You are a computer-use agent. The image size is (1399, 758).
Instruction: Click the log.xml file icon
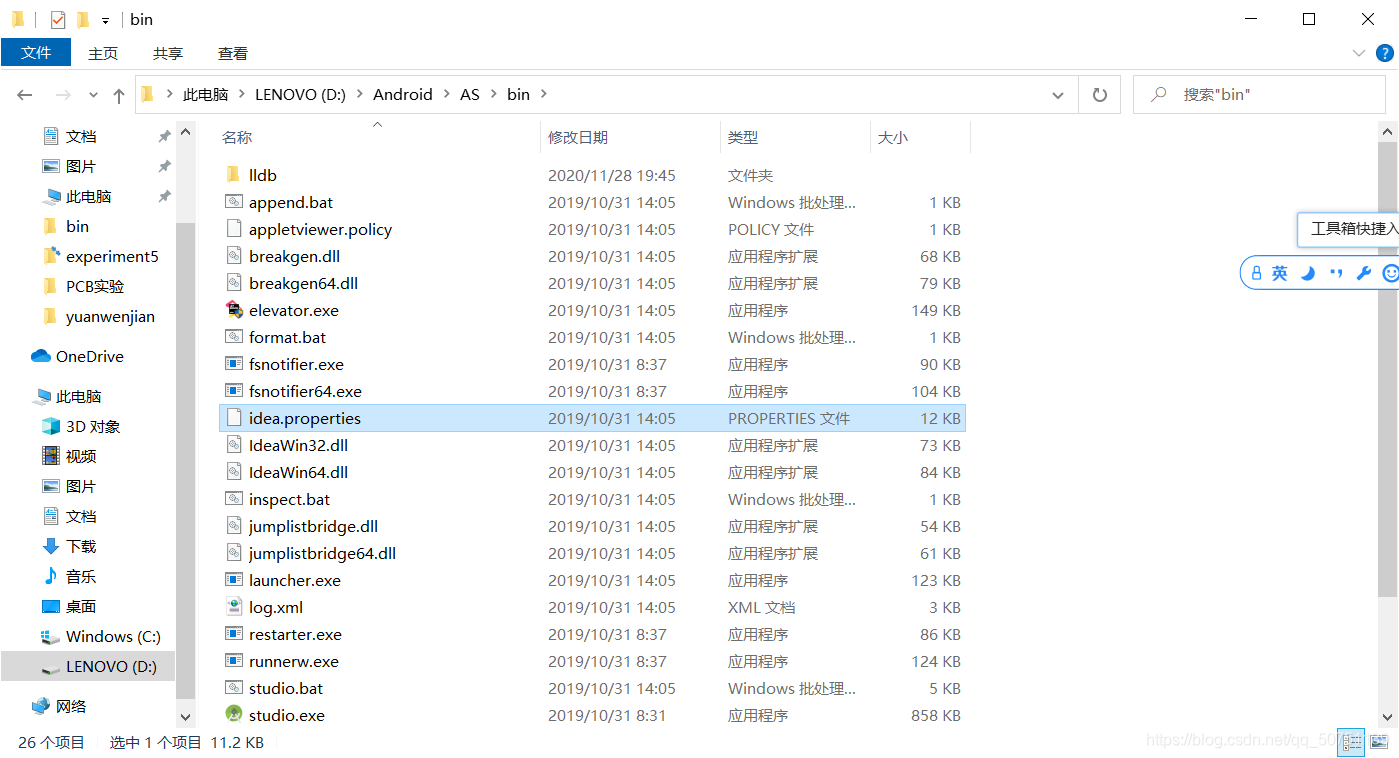point(233,607)
